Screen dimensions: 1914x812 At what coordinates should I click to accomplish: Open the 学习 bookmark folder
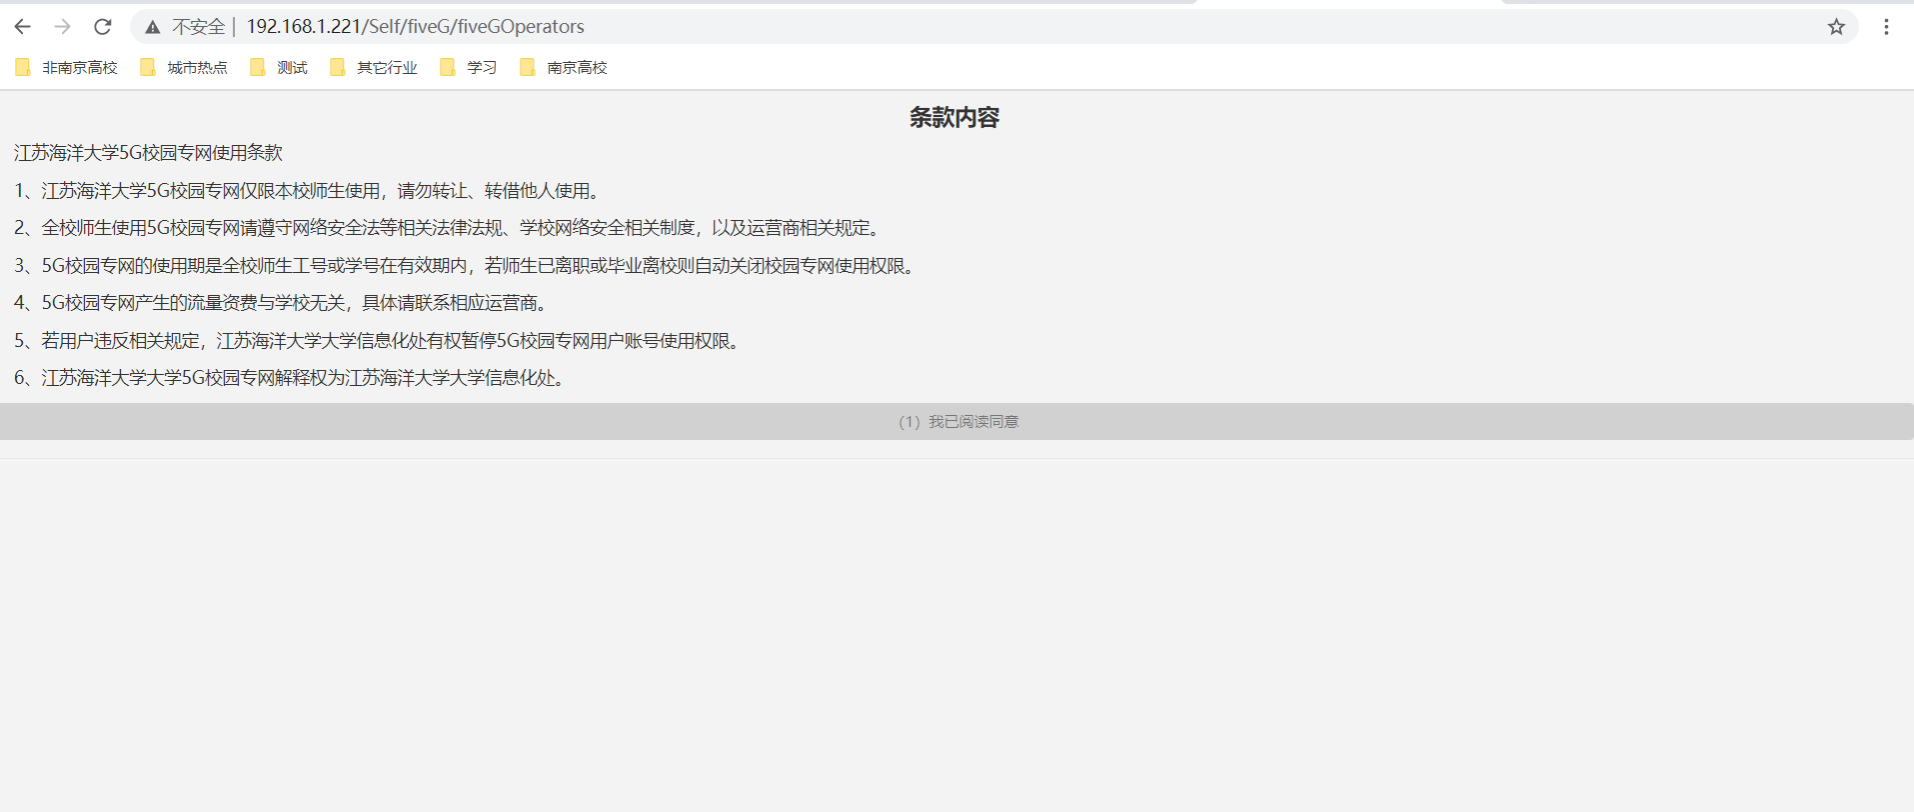point(469,67)
